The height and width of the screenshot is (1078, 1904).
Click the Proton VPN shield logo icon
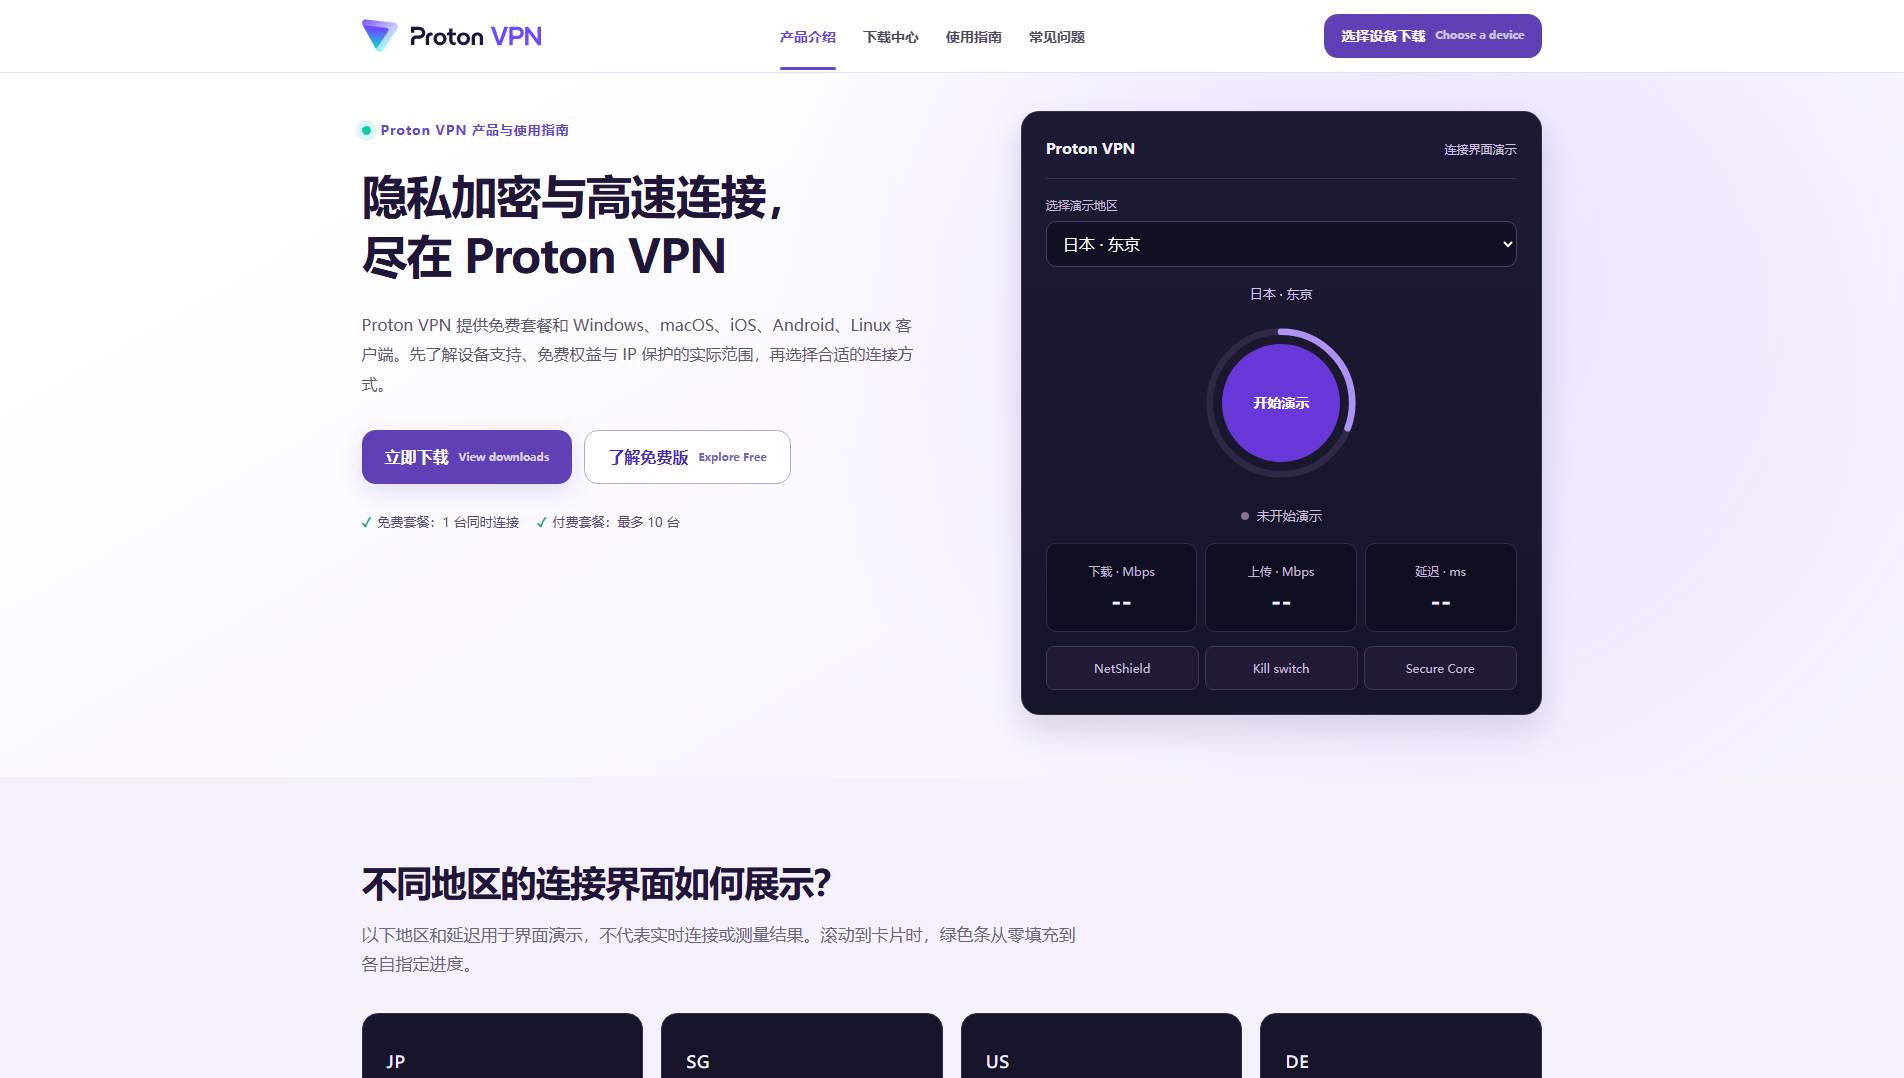pos(379,35)
